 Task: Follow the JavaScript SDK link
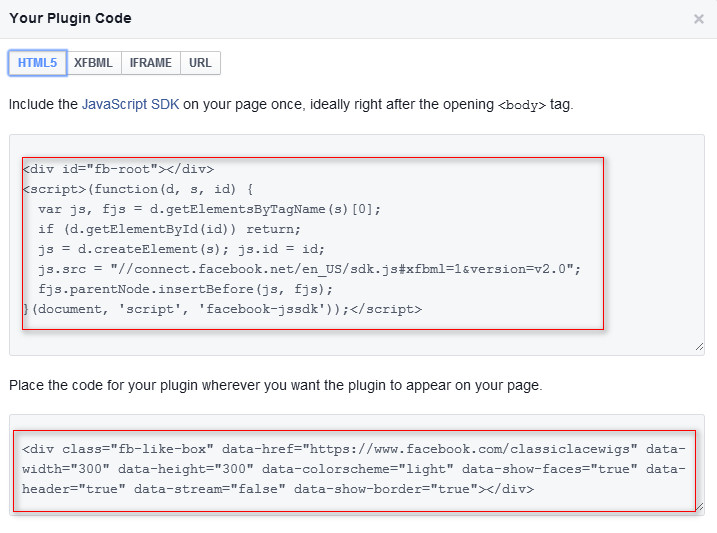(130, 104)
